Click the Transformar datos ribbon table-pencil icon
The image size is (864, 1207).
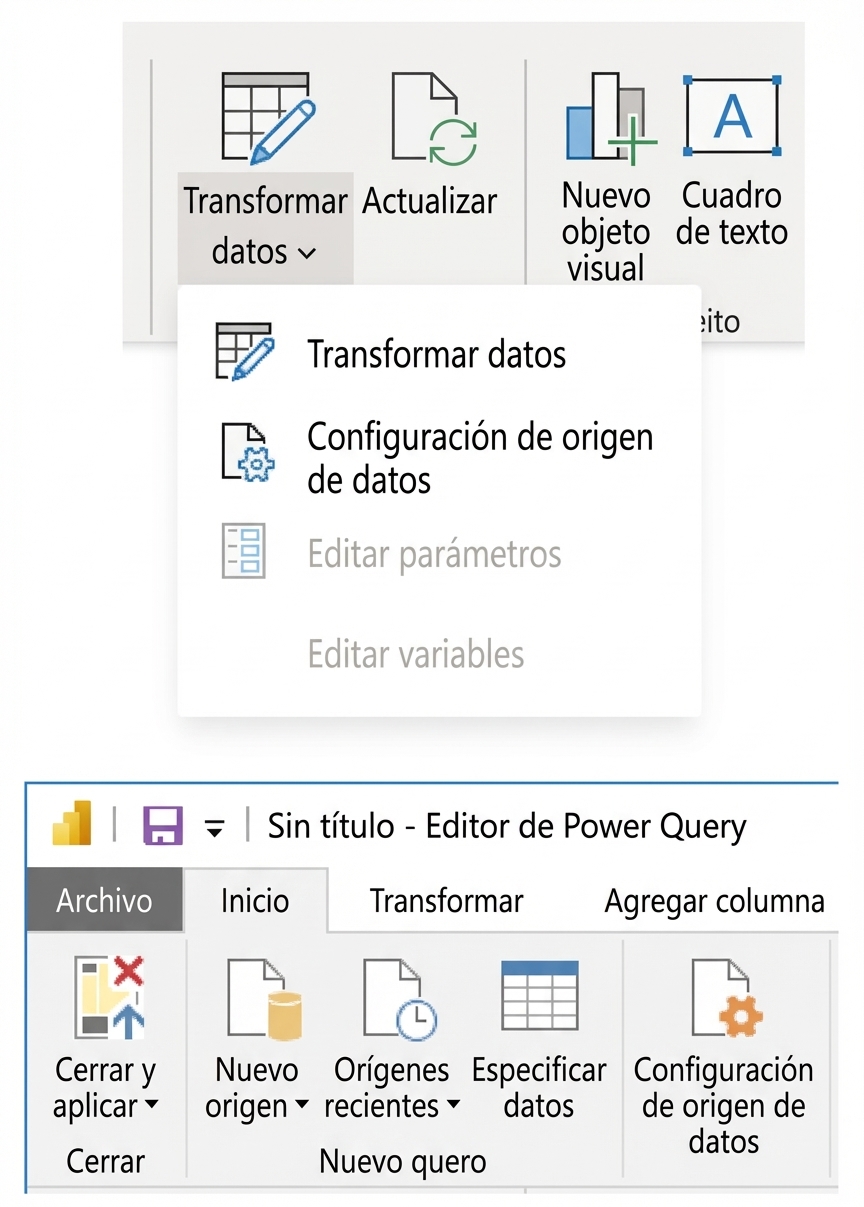pos(267,118)
